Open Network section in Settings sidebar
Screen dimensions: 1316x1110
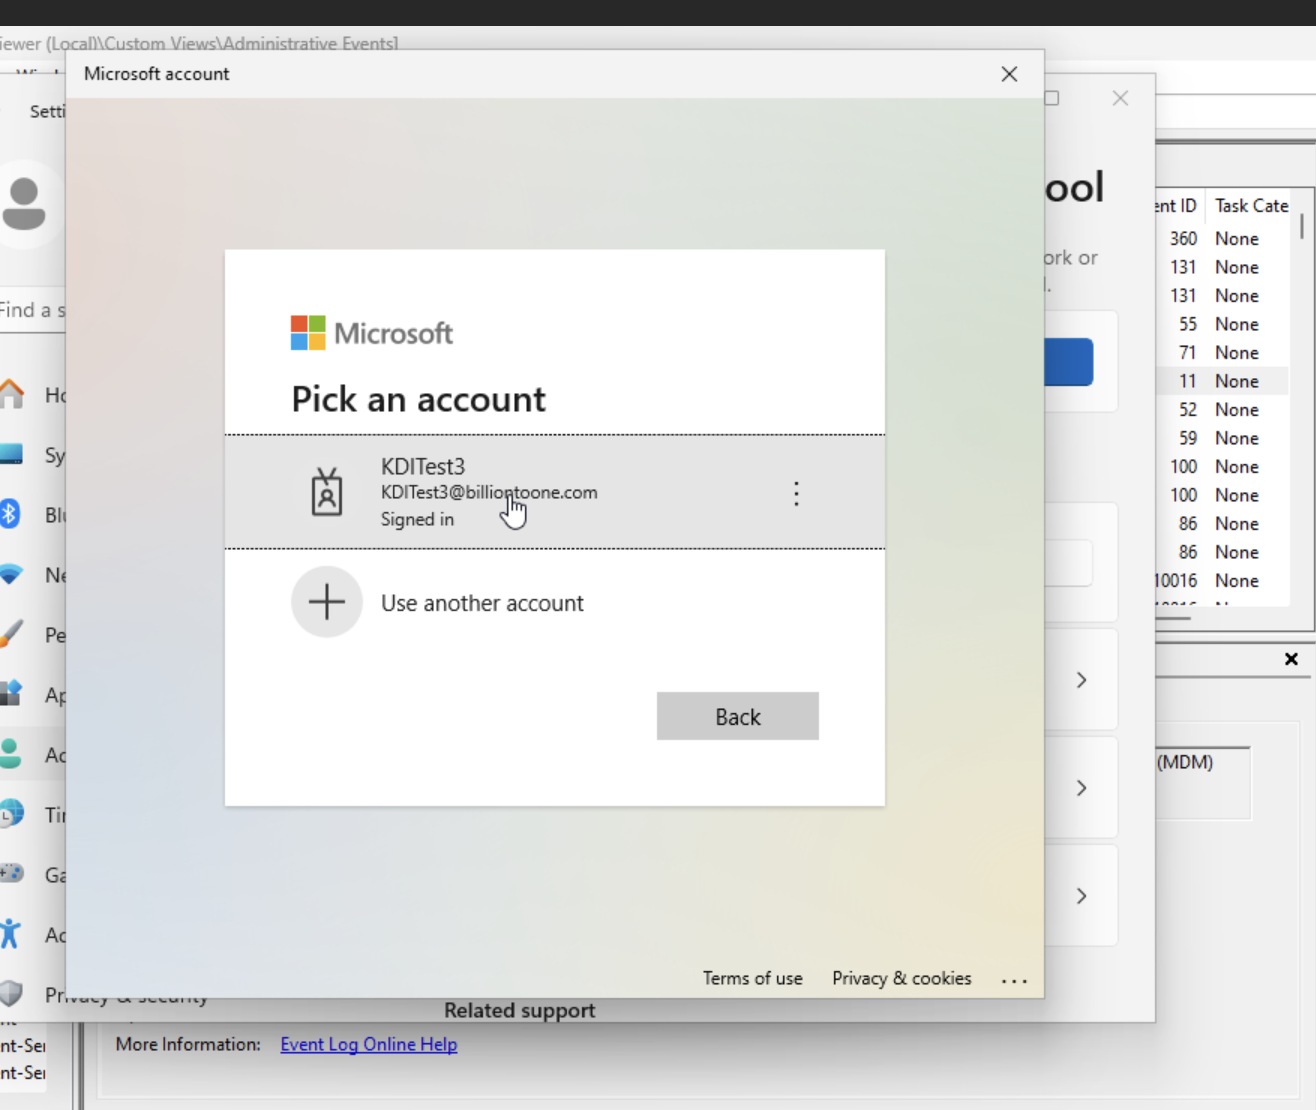click(33, 575)
